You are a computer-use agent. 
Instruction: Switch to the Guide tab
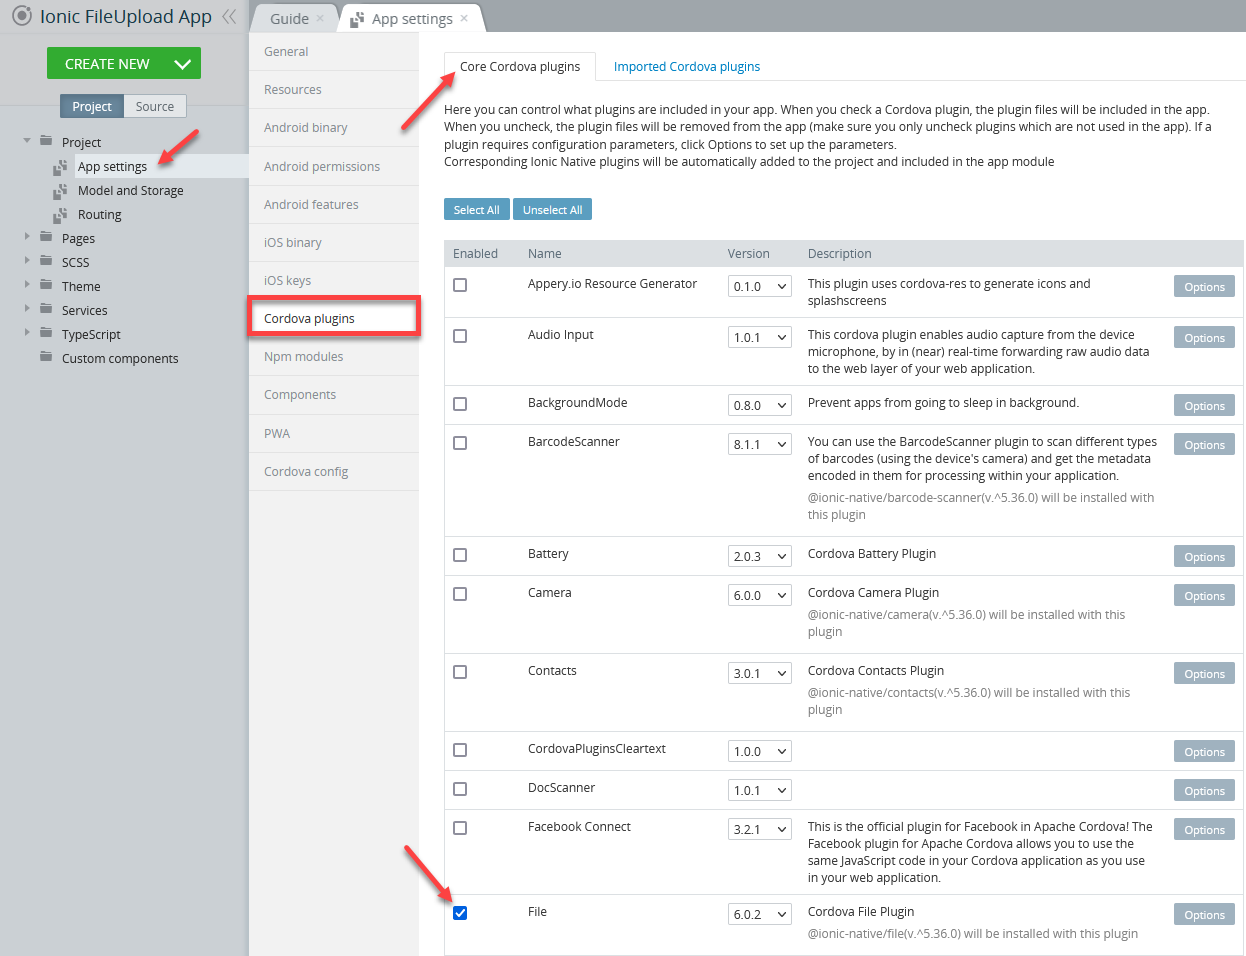tap(289, 18)
